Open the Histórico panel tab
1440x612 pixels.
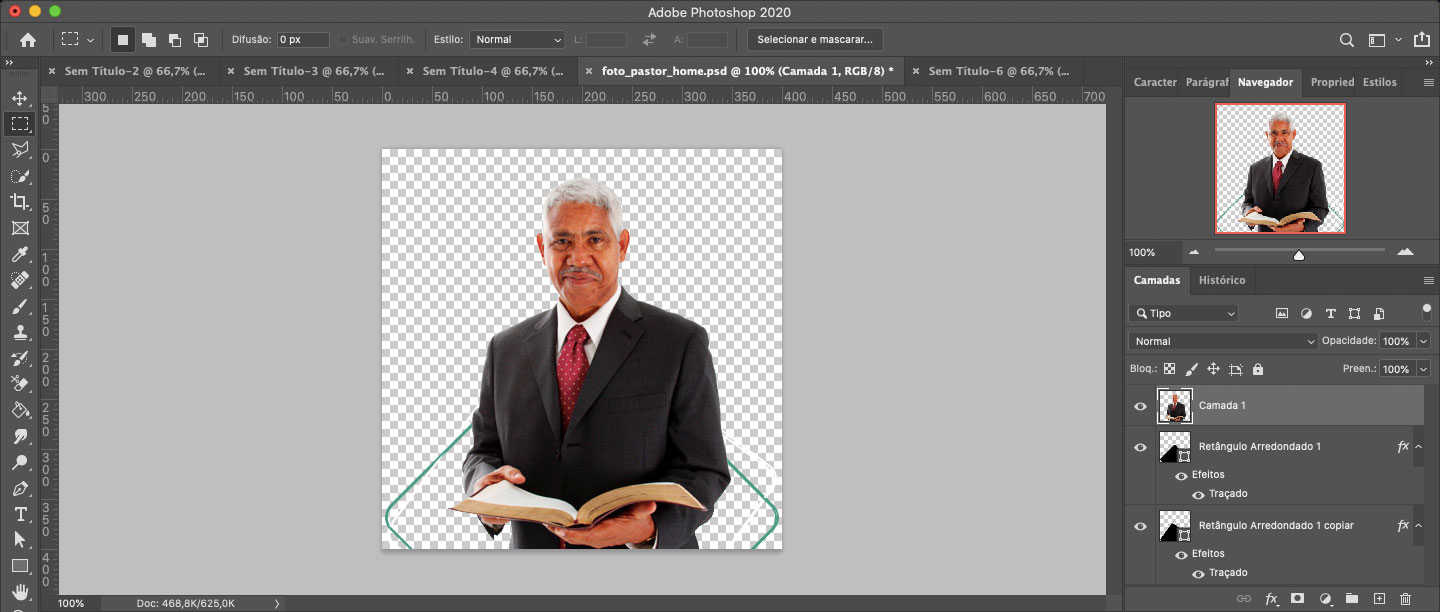click(x=1221, y=280)
